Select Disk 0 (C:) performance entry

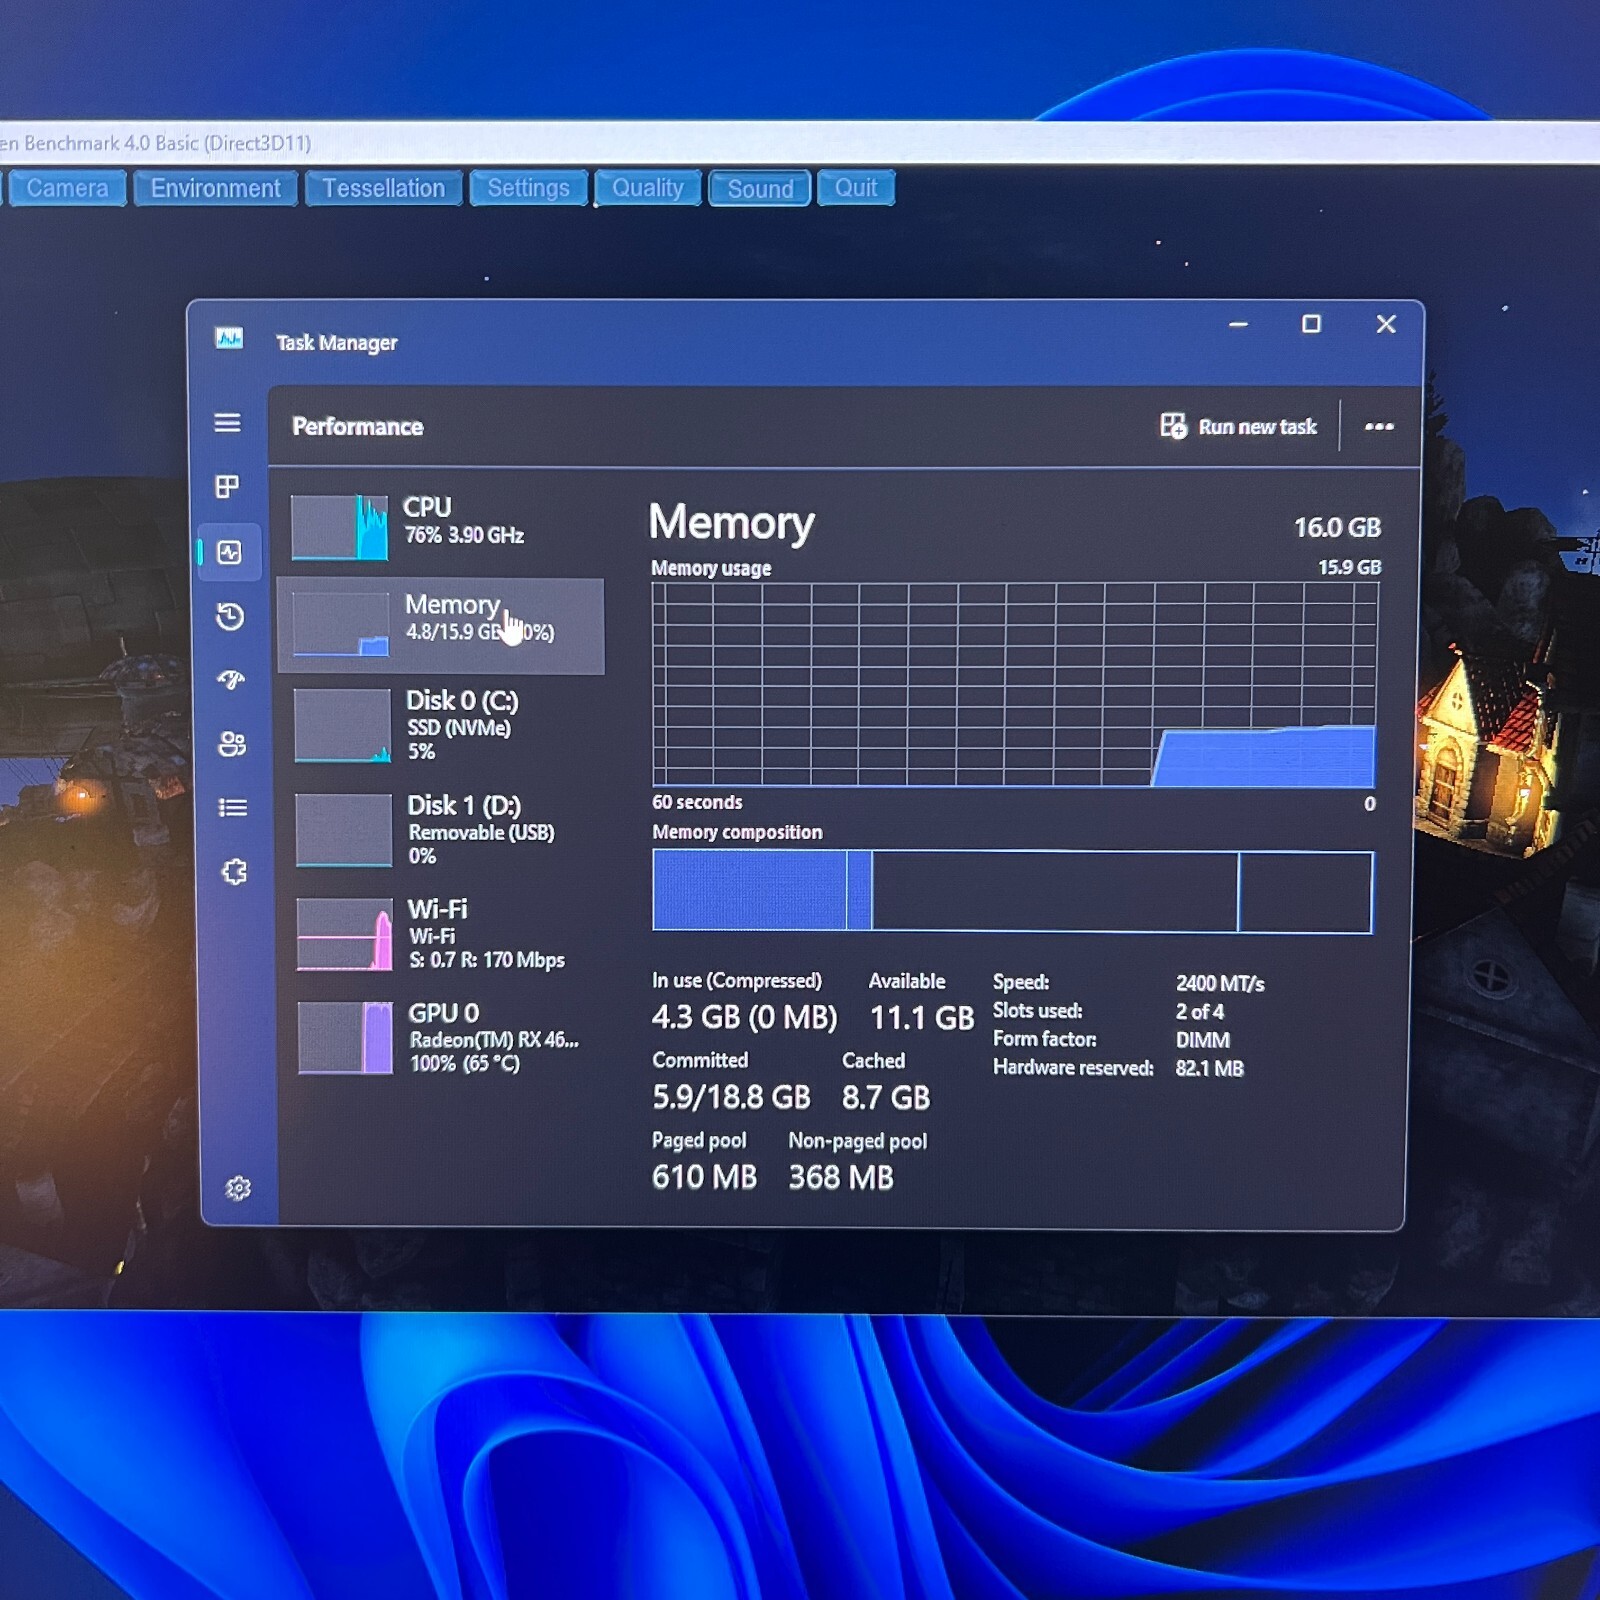(x=443, y=726)
